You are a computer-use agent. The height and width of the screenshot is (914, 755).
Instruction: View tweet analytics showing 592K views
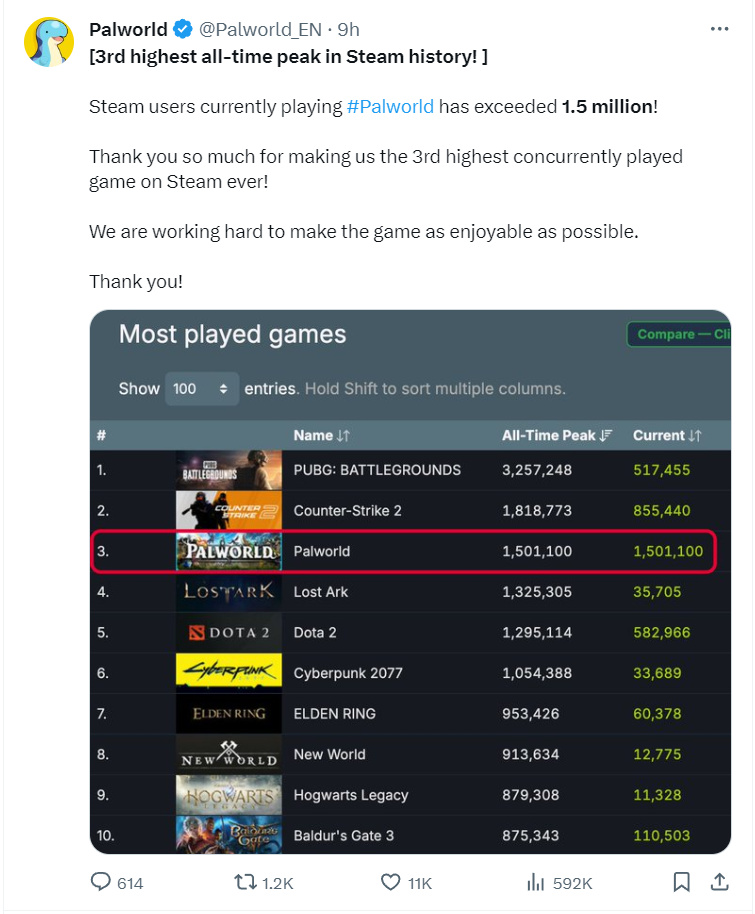(x=535, y=883)
